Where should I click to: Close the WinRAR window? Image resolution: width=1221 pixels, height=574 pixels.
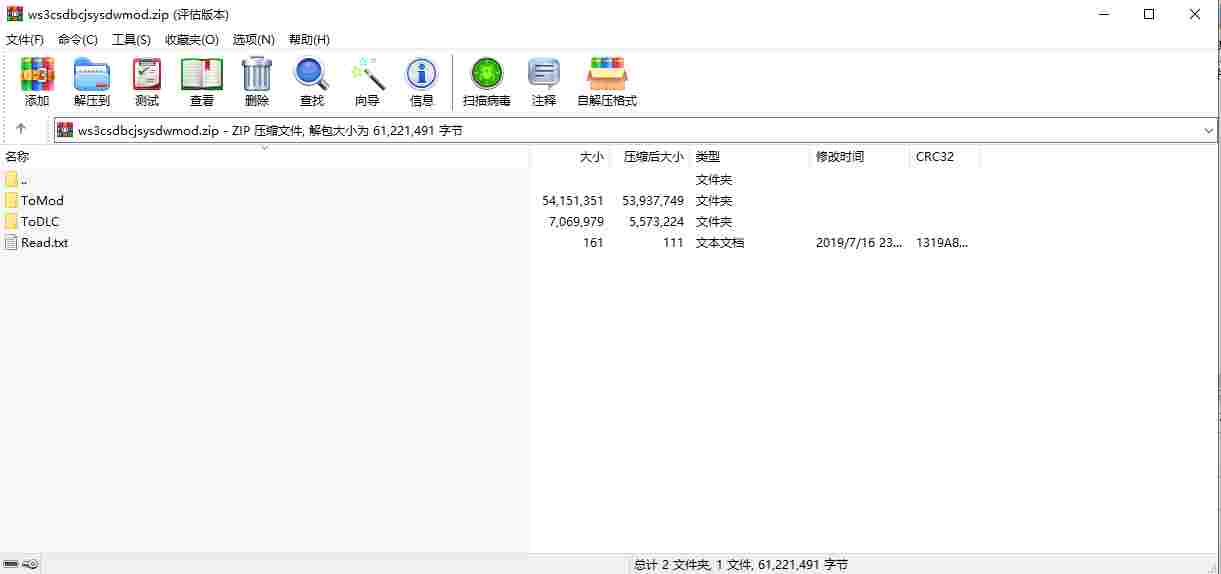click(1195, 14)
